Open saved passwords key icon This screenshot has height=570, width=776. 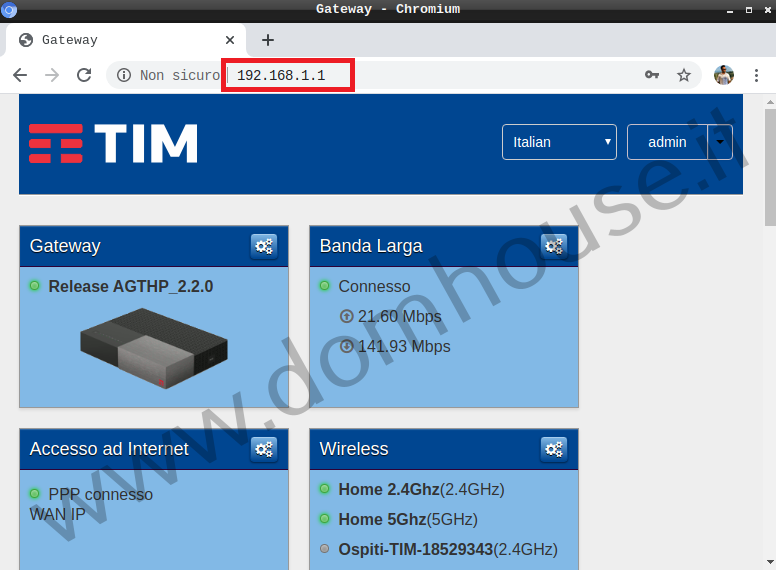(x=652, y=75)
